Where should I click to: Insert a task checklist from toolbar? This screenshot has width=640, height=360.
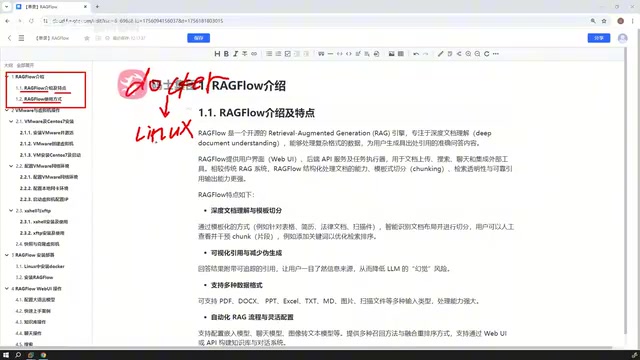[288, 54]
